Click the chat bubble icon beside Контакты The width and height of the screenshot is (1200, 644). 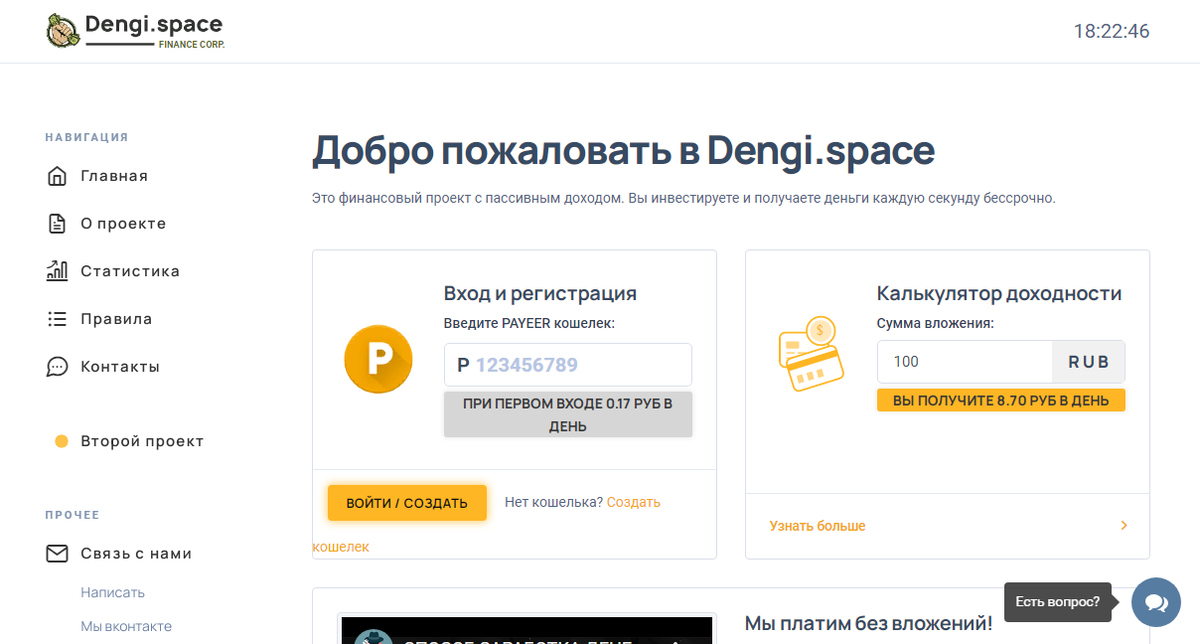pos(58,367)
